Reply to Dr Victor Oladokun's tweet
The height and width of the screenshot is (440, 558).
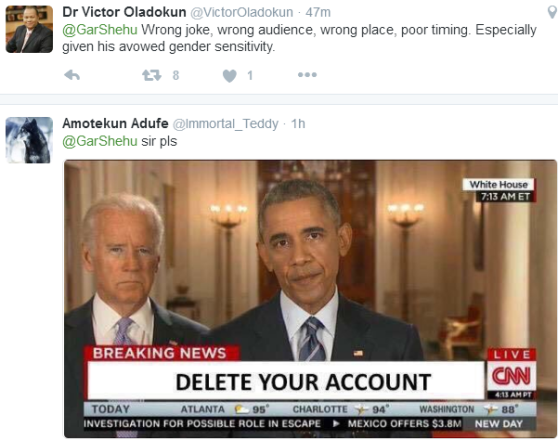point(72,75)
